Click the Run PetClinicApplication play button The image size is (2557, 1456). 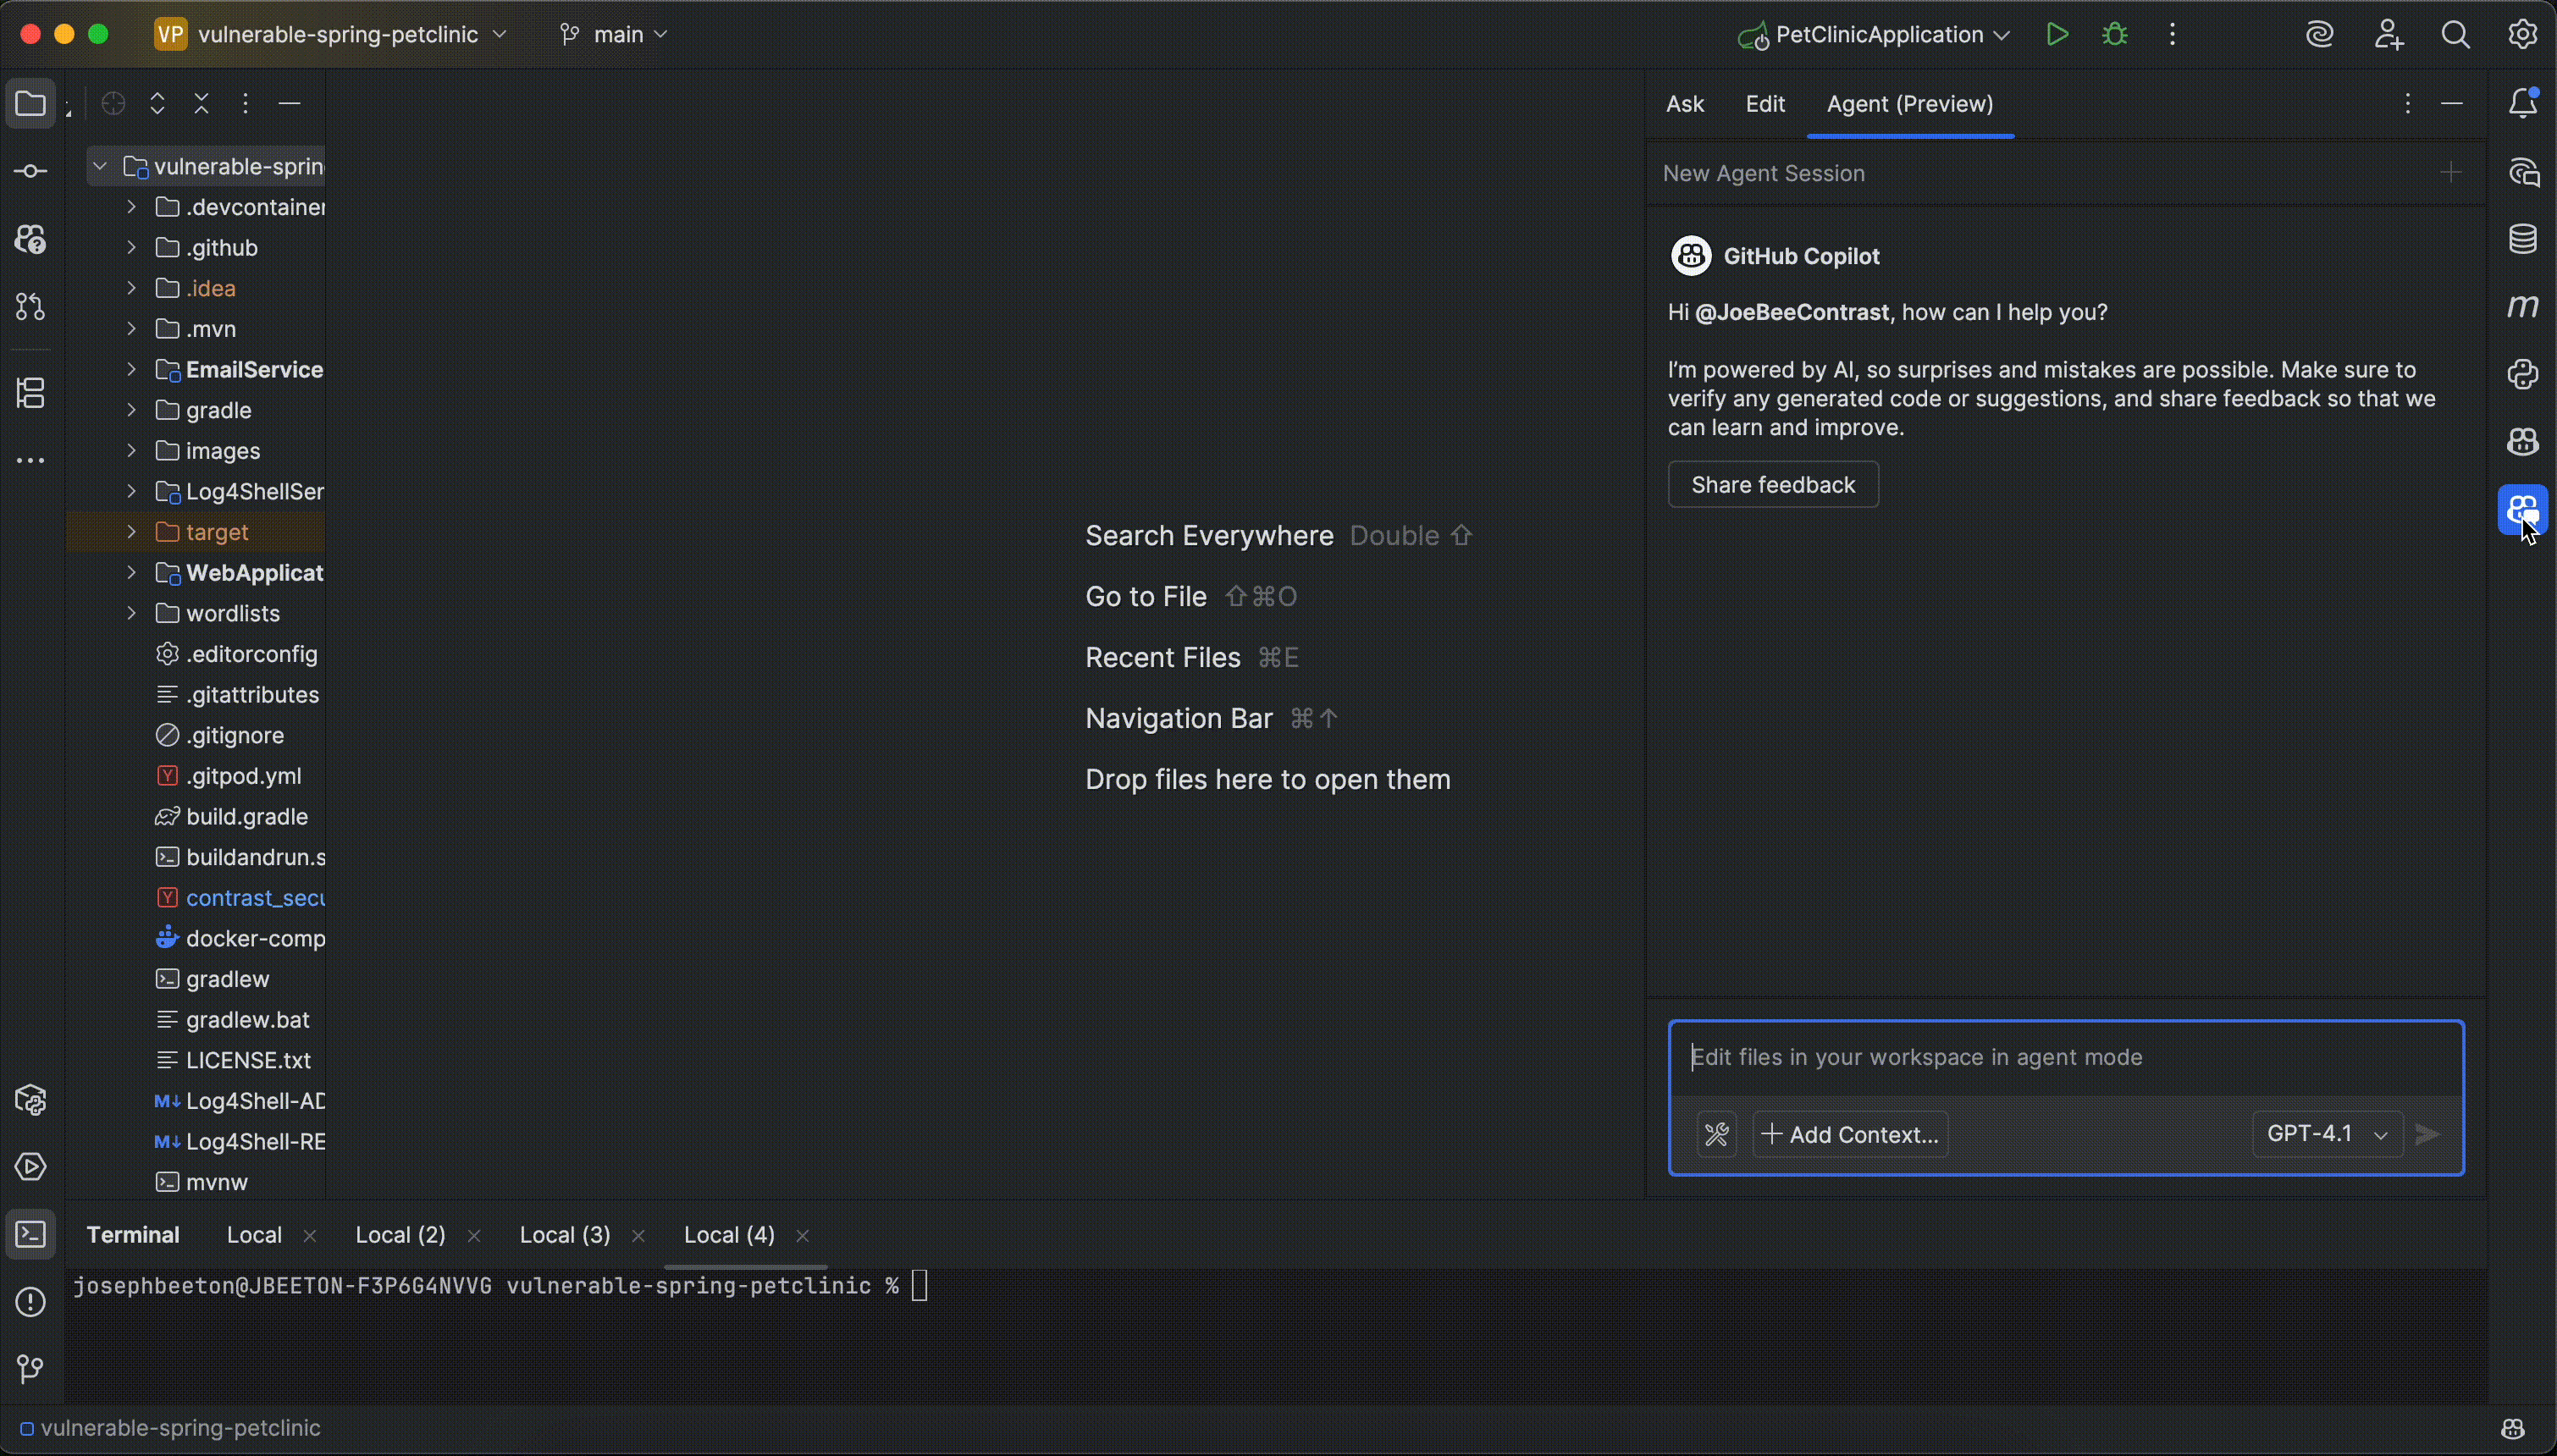(x=2057, y=35)
